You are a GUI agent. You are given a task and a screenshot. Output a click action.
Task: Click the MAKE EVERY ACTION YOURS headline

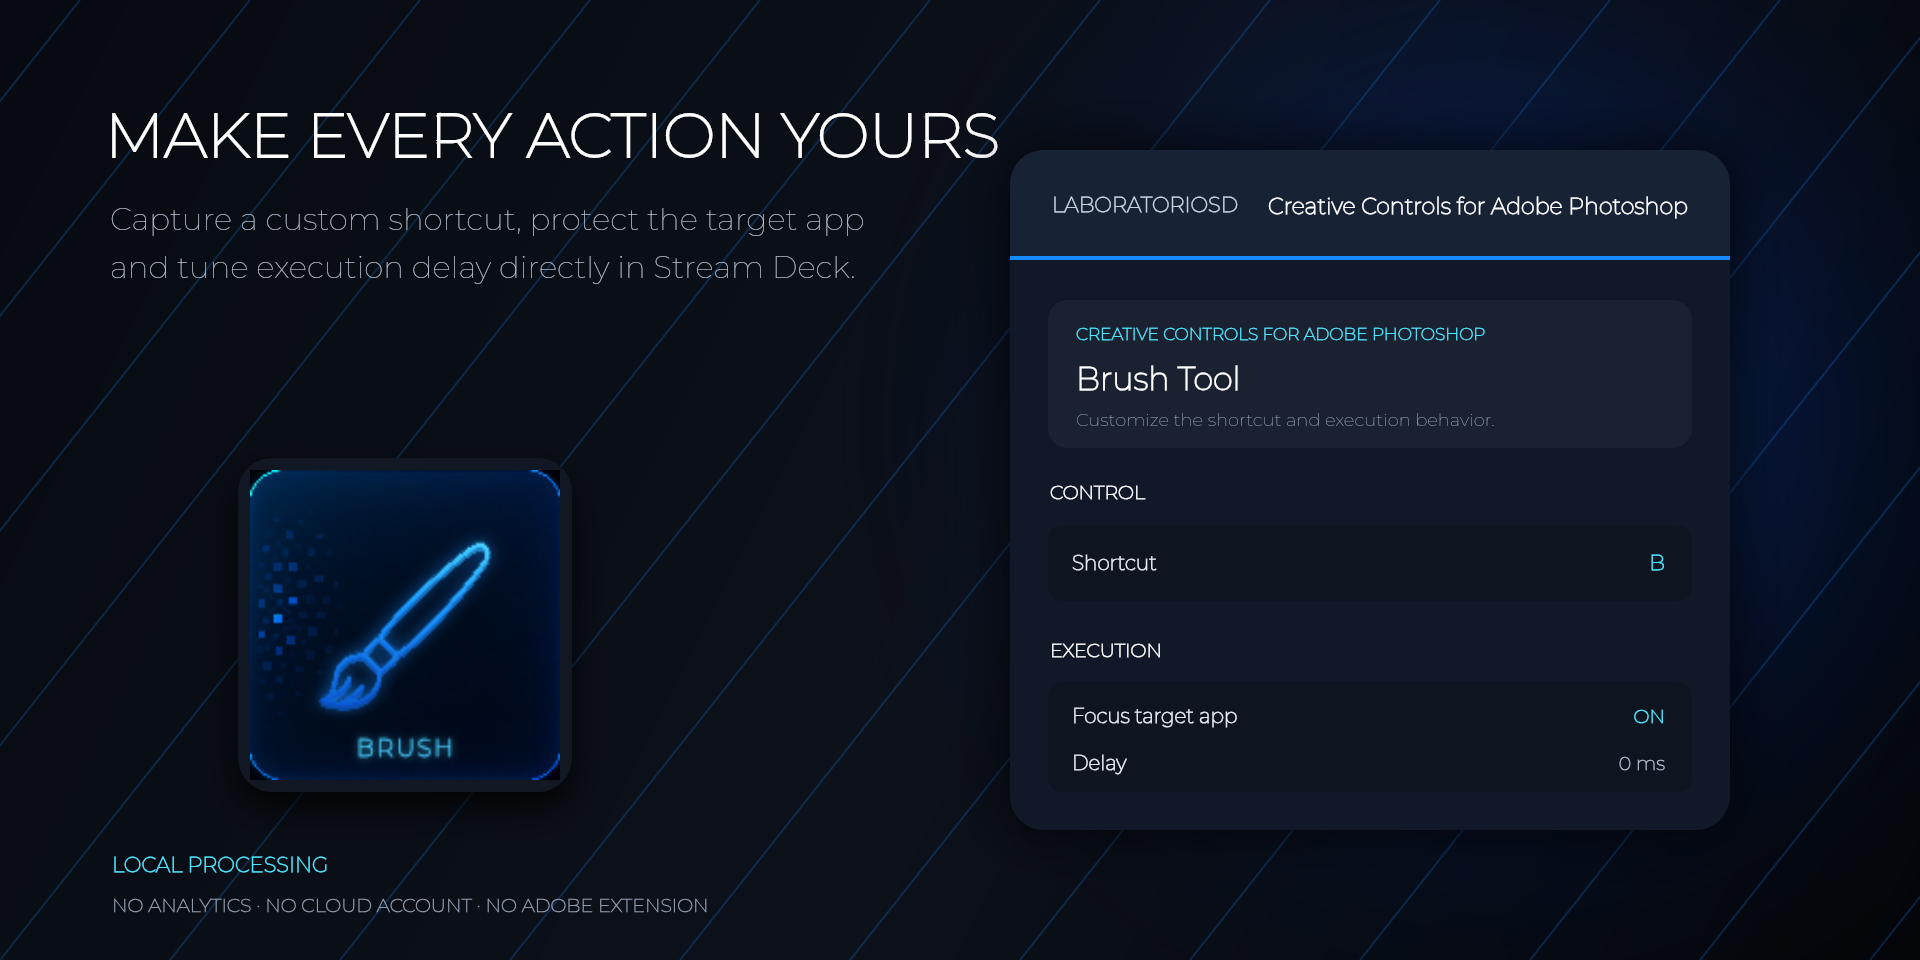(553, 136)
